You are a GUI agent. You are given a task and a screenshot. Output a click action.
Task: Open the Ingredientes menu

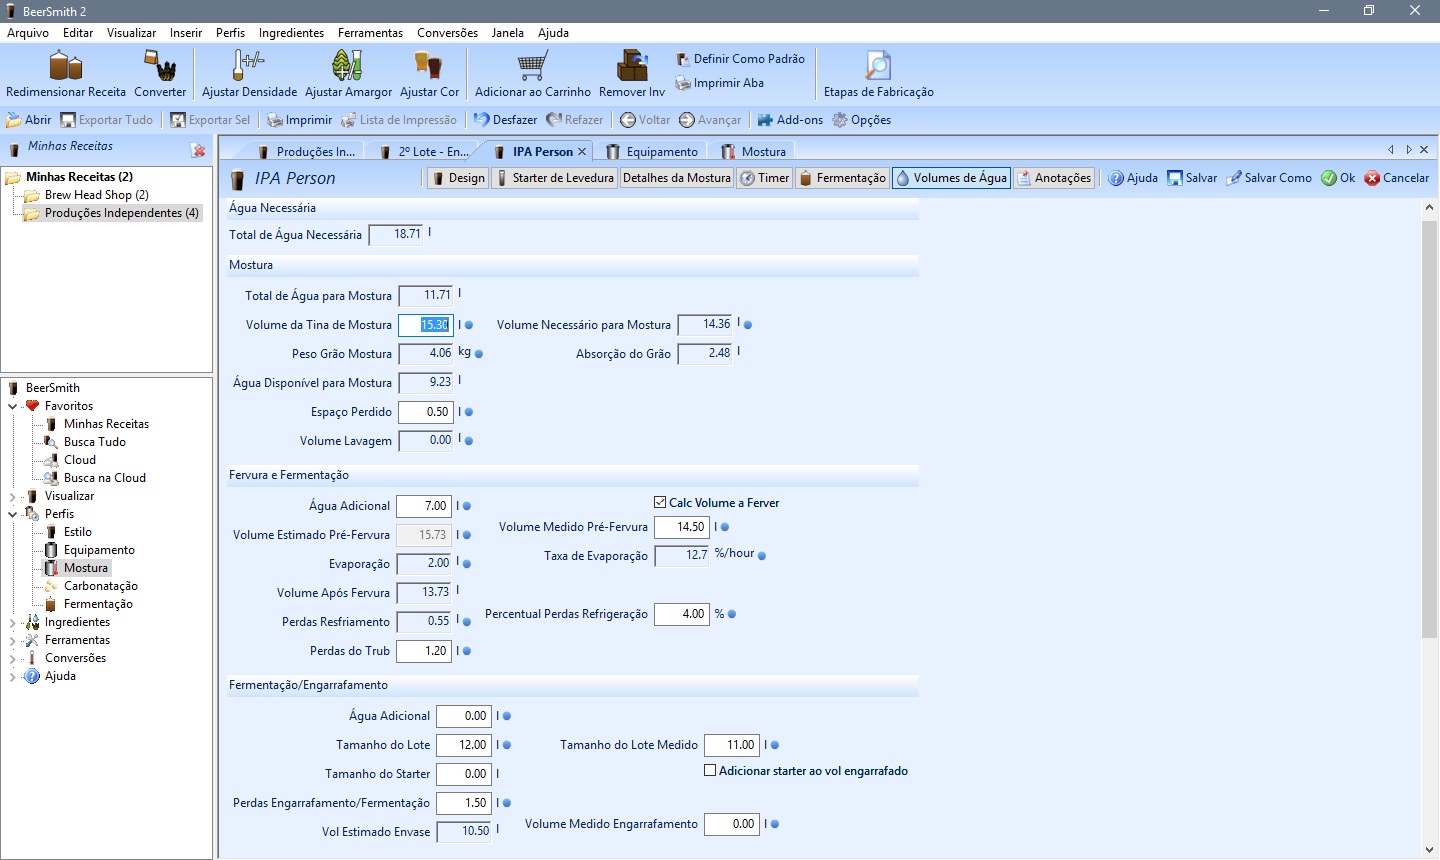pyautogui.click(x=291, y=33)
